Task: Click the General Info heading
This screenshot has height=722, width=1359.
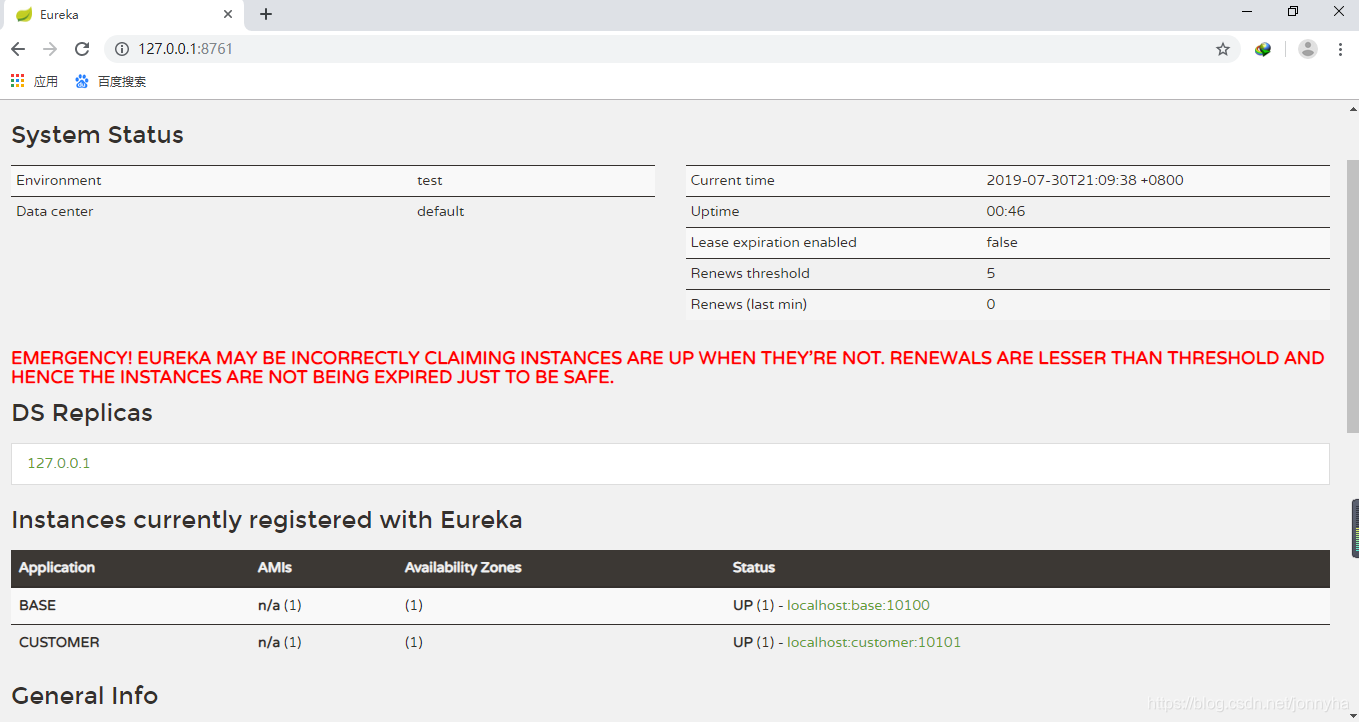Action: click(x=85, y=696)
